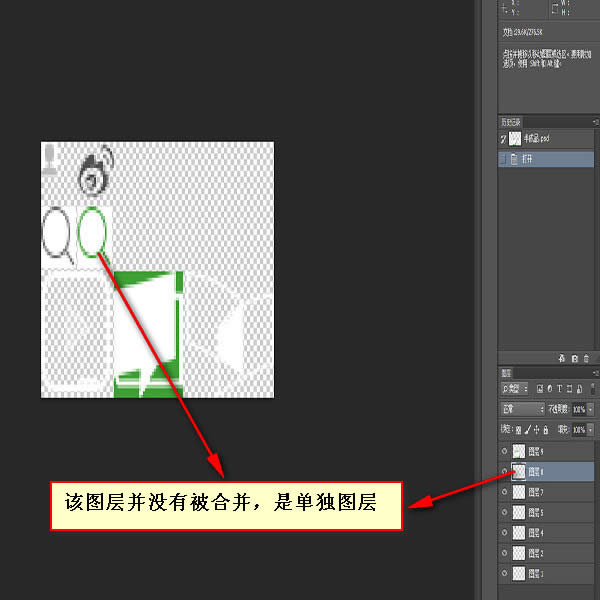Open the layer filter type dropdown
The height and width of the screenshot is (600, 600).
(x=514, y=389)
